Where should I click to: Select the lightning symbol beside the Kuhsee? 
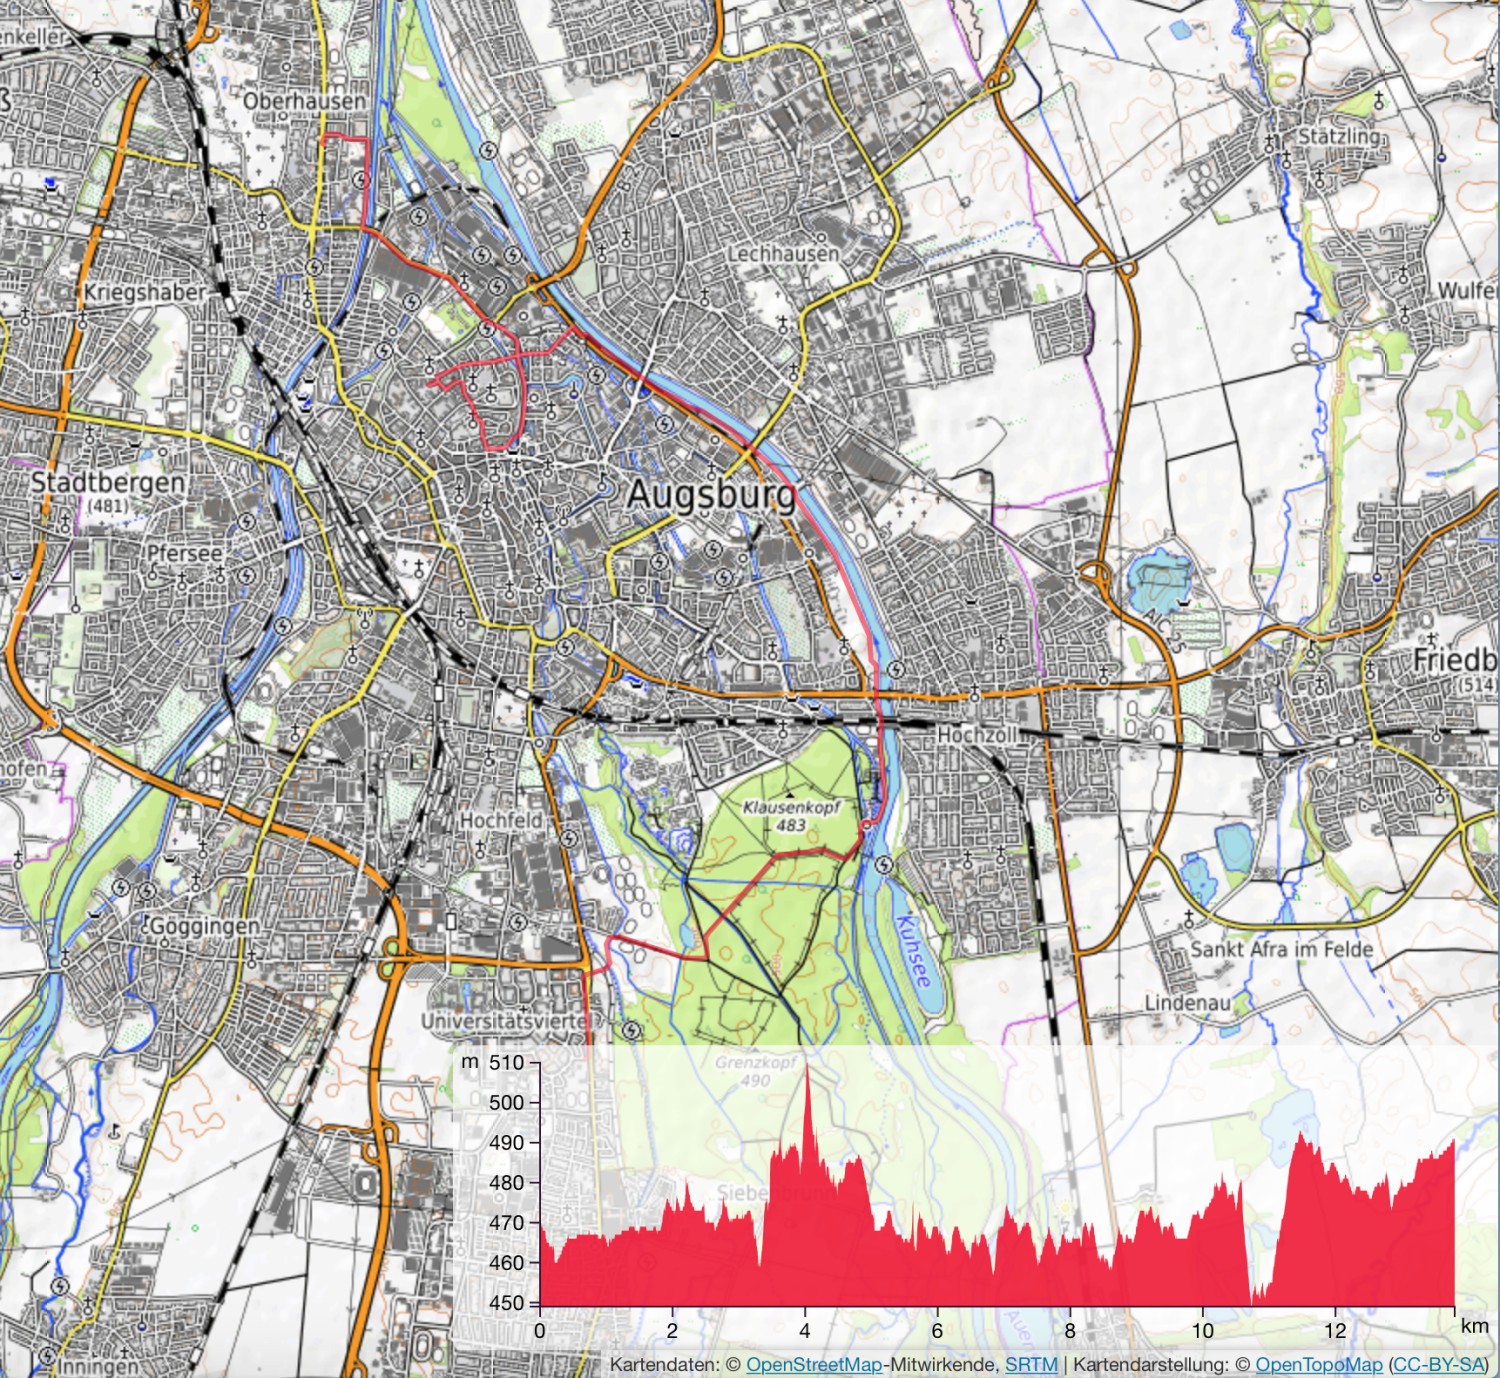884,865
